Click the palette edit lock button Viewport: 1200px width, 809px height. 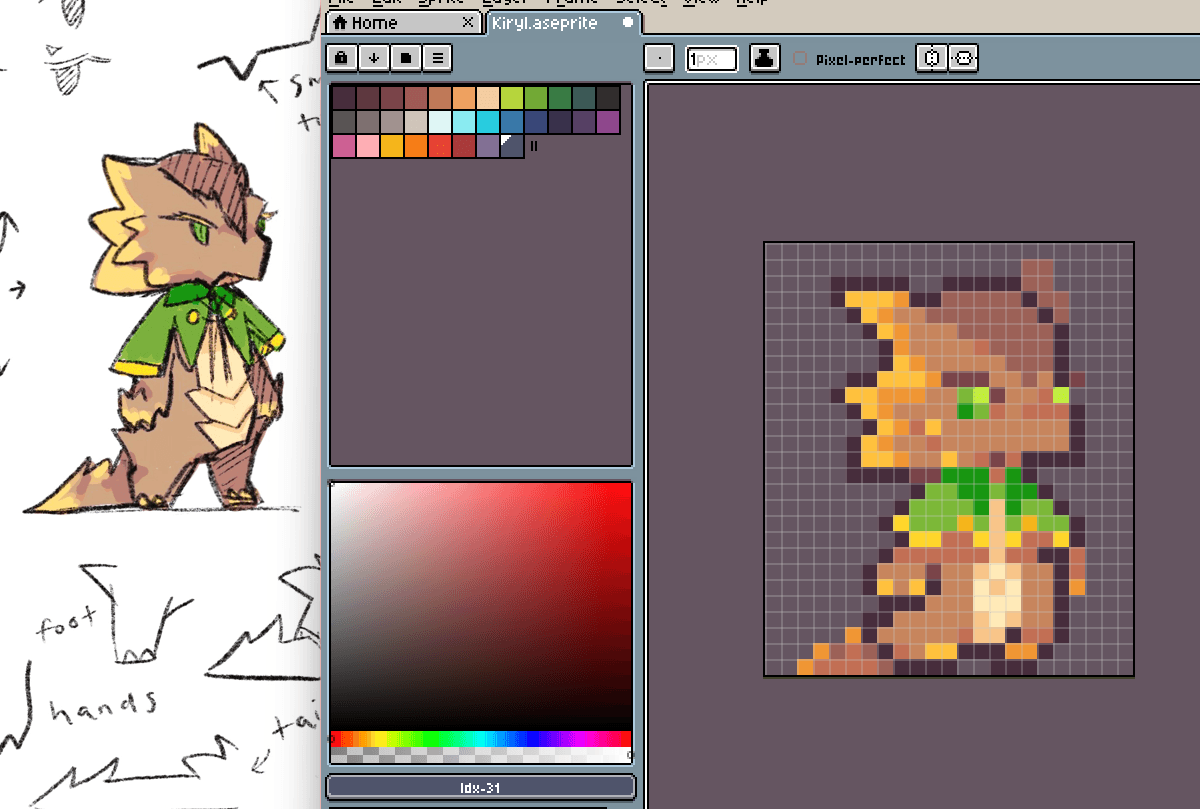(342, 57)
